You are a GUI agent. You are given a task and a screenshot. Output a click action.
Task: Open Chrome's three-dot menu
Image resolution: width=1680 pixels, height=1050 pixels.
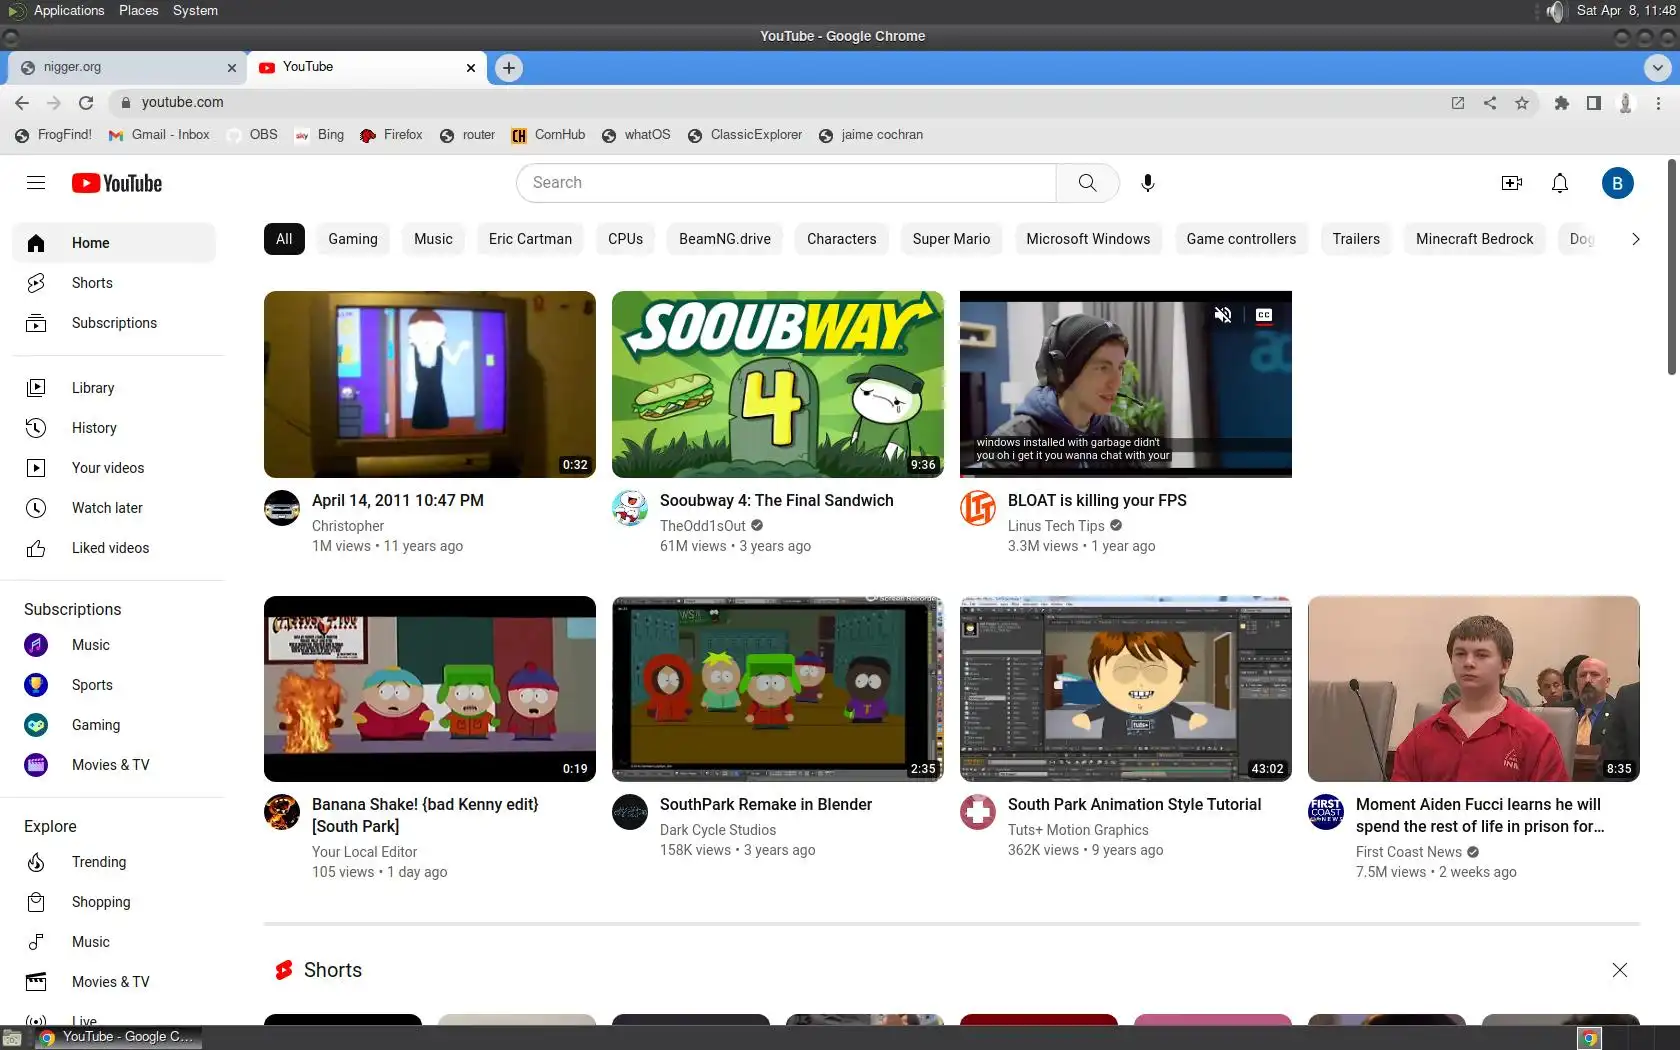[x=1658, y=102]
